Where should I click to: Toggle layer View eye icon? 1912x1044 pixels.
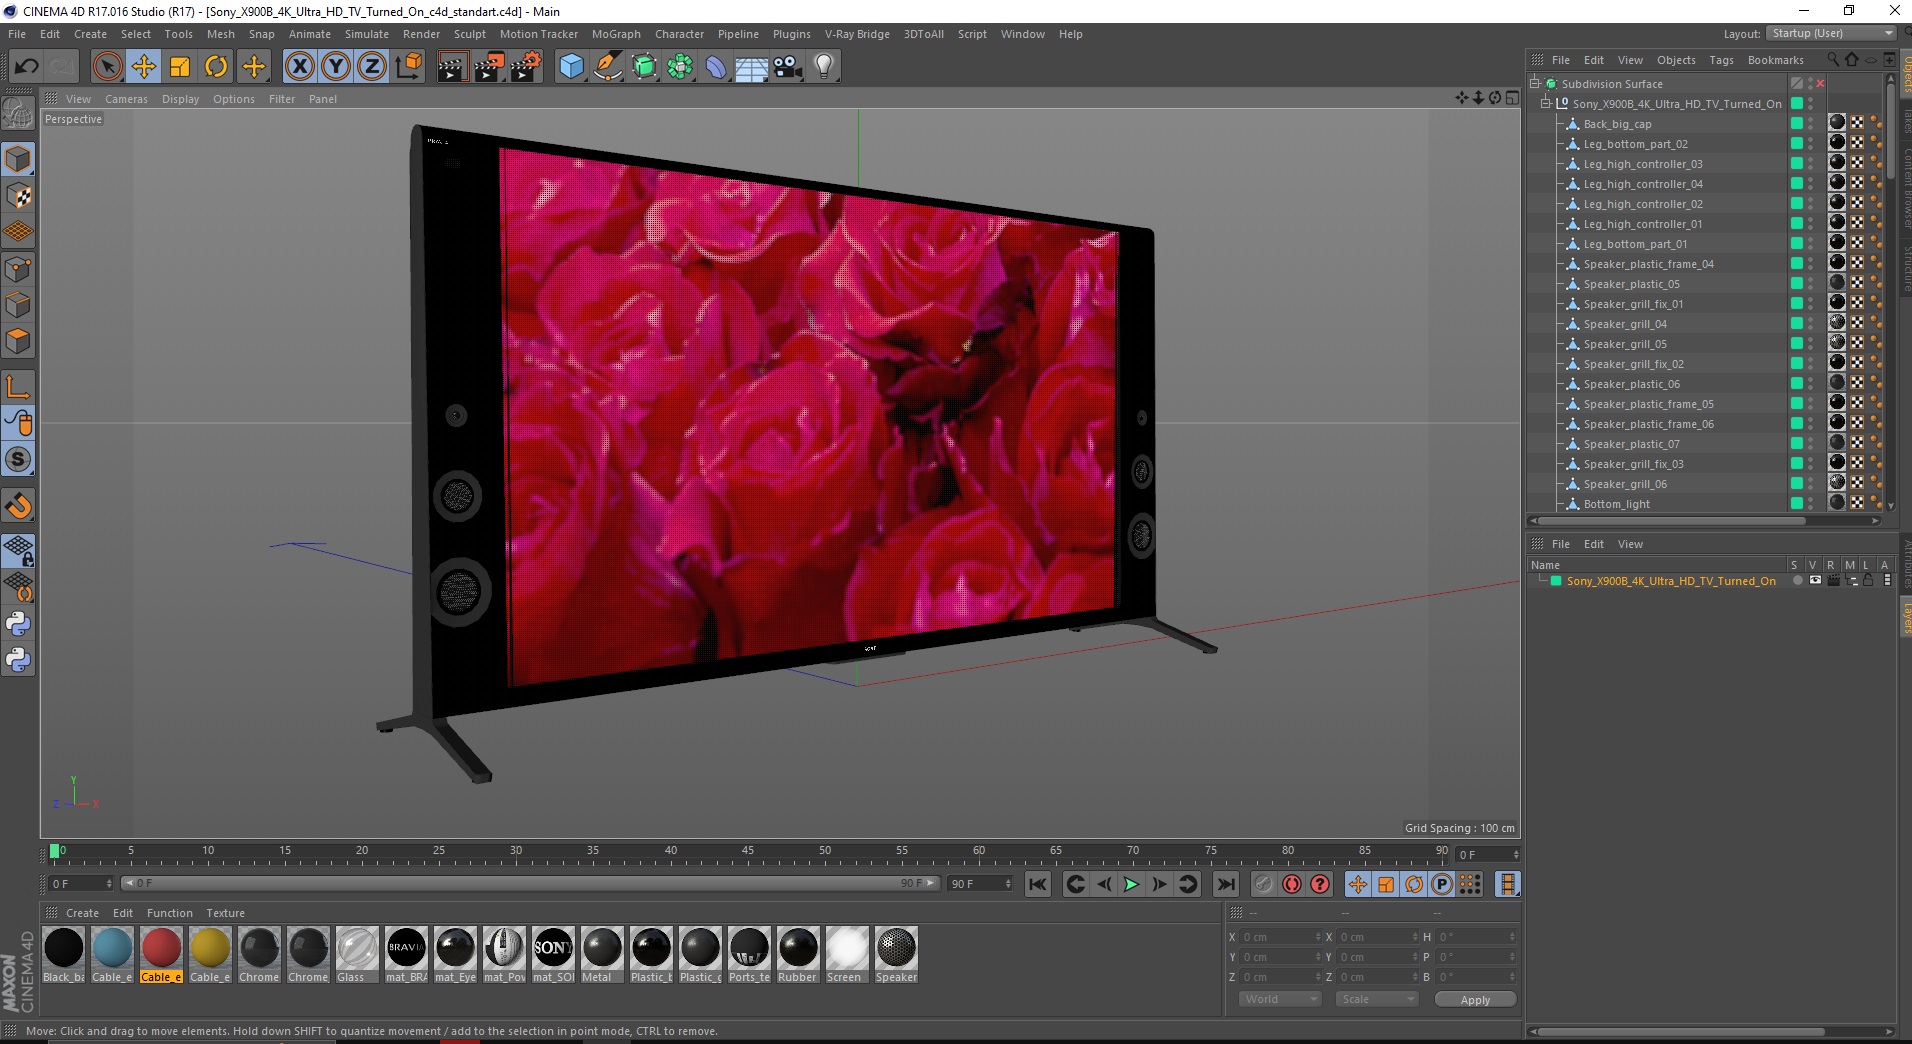pyautogui.click(x=1815, y=581)
